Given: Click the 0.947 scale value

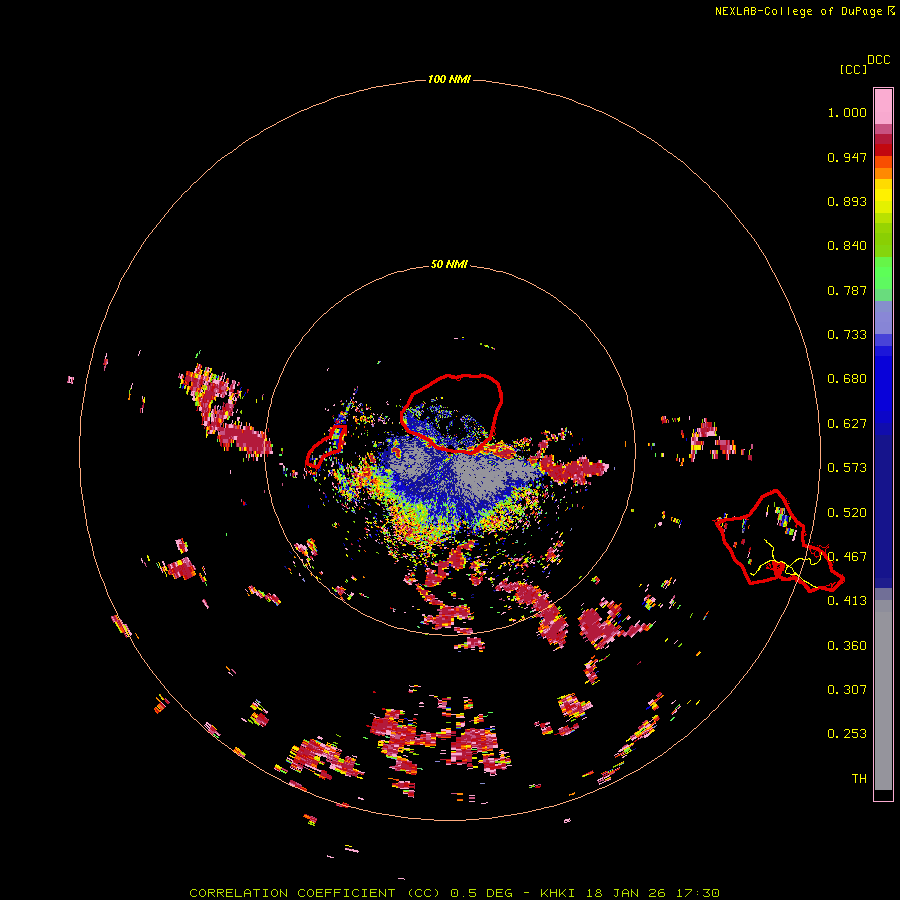Looking at the screenshot, I should [x=847, y=157].
